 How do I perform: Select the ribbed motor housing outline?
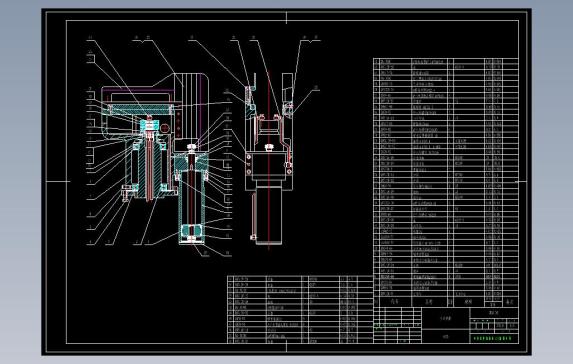[190, 112]
